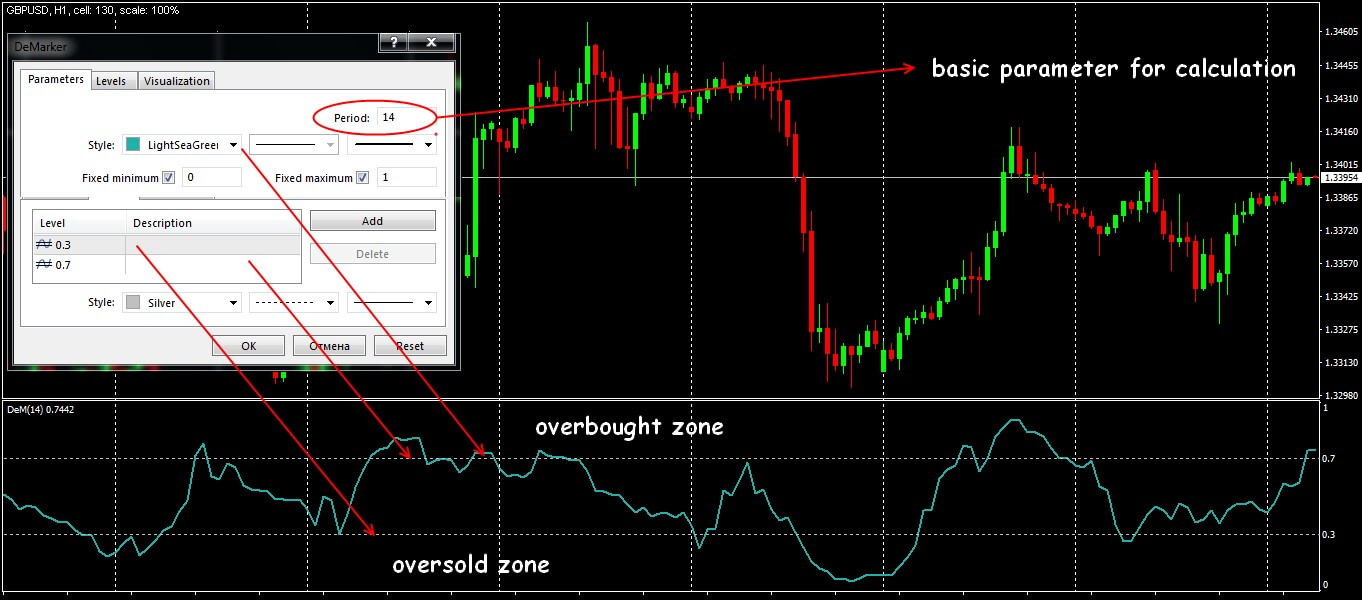
Task: Open the level line width dropdown
Action: 392,302
